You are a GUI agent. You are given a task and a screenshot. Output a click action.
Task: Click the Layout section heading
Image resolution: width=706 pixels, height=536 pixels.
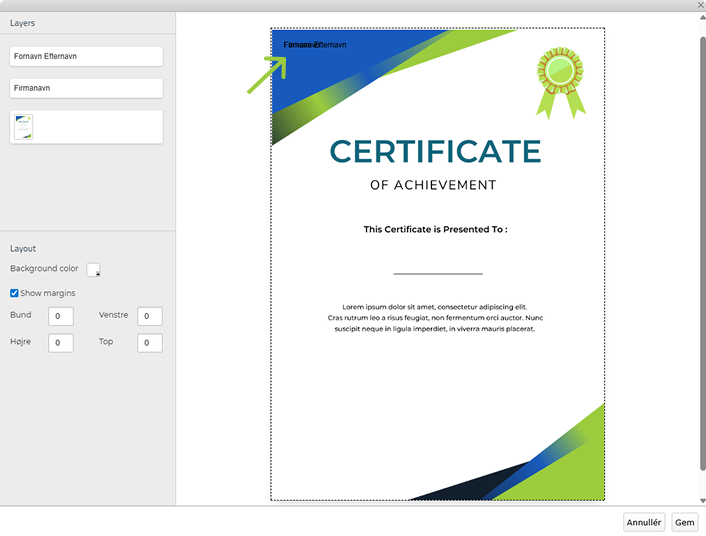23,249
